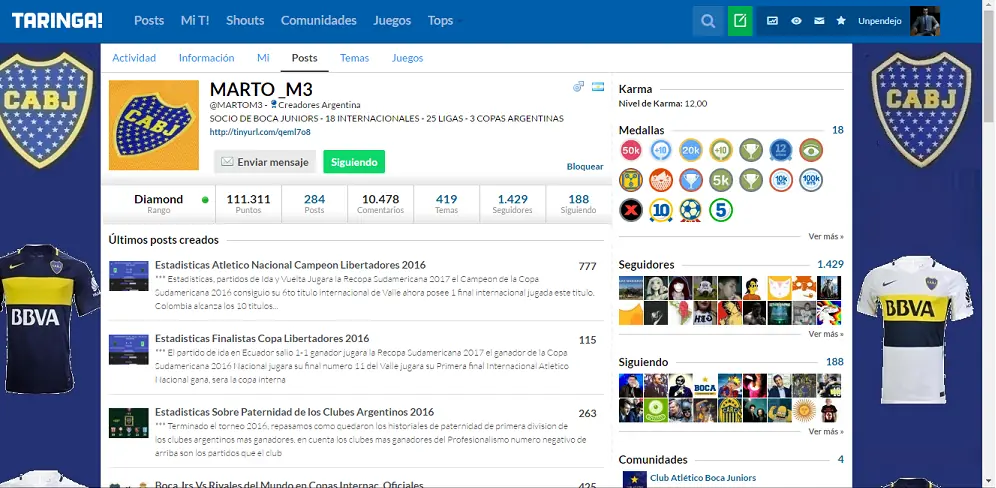The width and height of the screenshot is (996, 488).
Task: Click the gender symbol icon on profile
Action: [x=578, y=87]
